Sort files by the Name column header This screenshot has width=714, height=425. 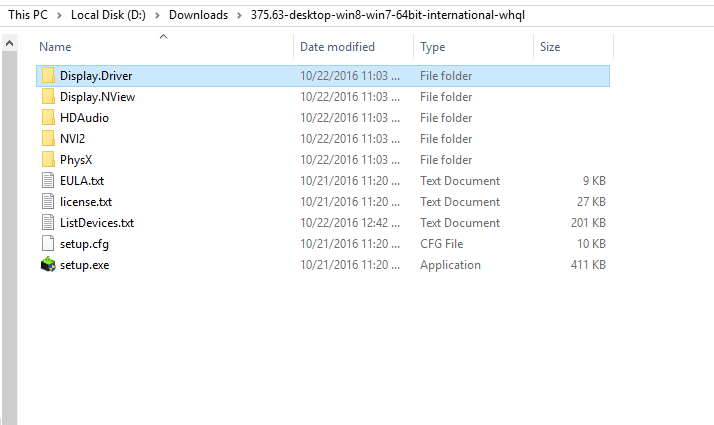[164, 46]
